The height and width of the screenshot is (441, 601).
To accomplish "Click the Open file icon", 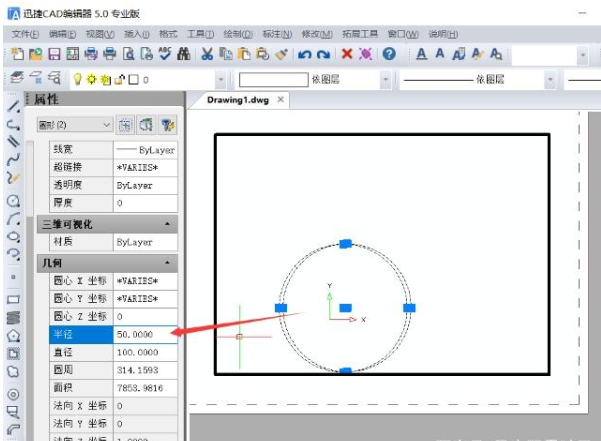I will (36, 54).
